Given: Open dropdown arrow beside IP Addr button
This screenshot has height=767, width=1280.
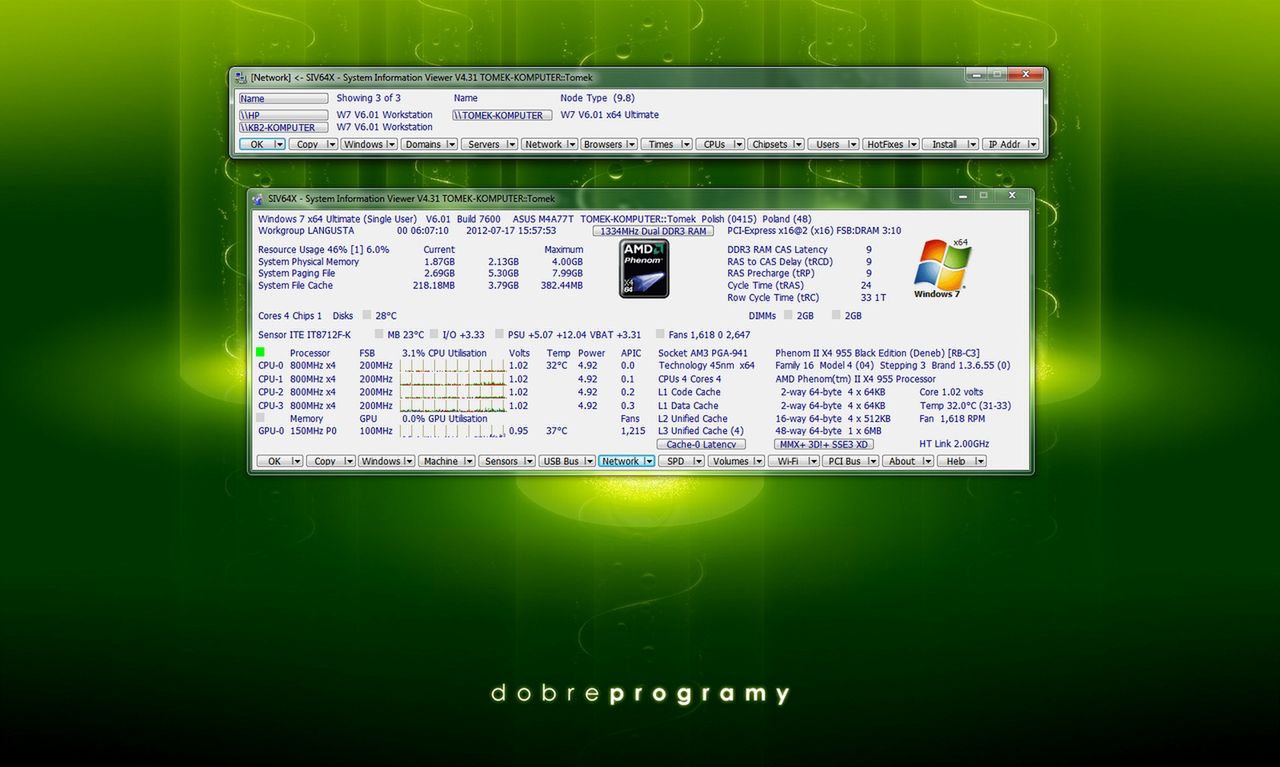Looking at the screenshot, I should 1032,144.
